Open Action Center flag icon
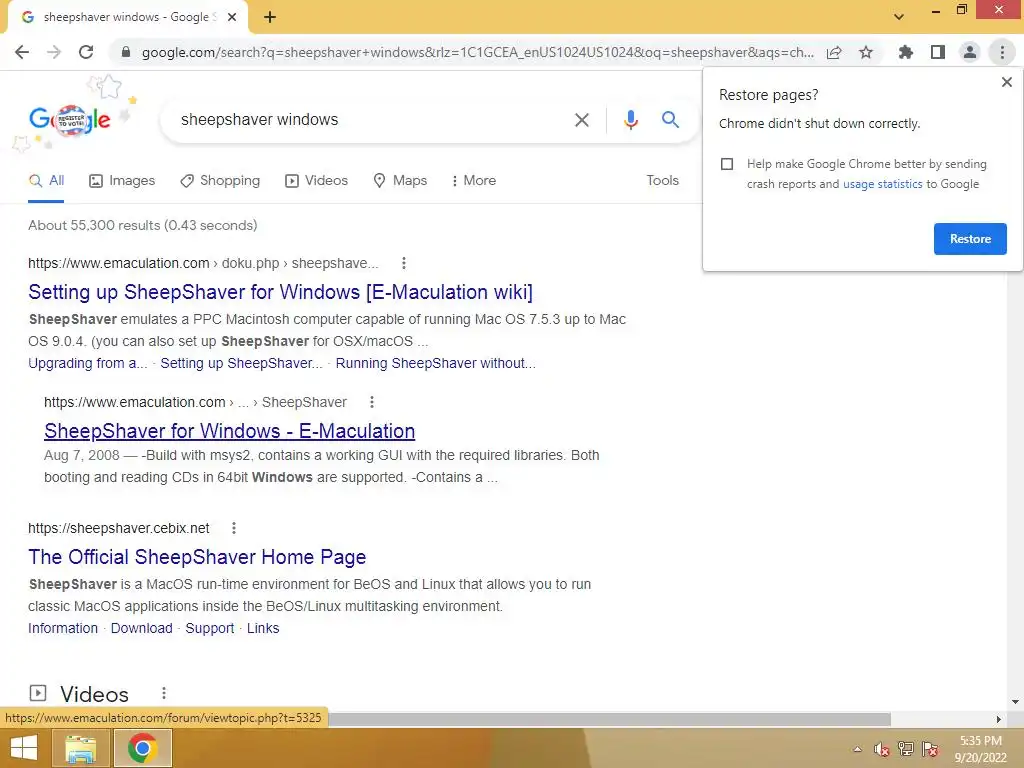The image size is (1024, 768). click(930, 749)
